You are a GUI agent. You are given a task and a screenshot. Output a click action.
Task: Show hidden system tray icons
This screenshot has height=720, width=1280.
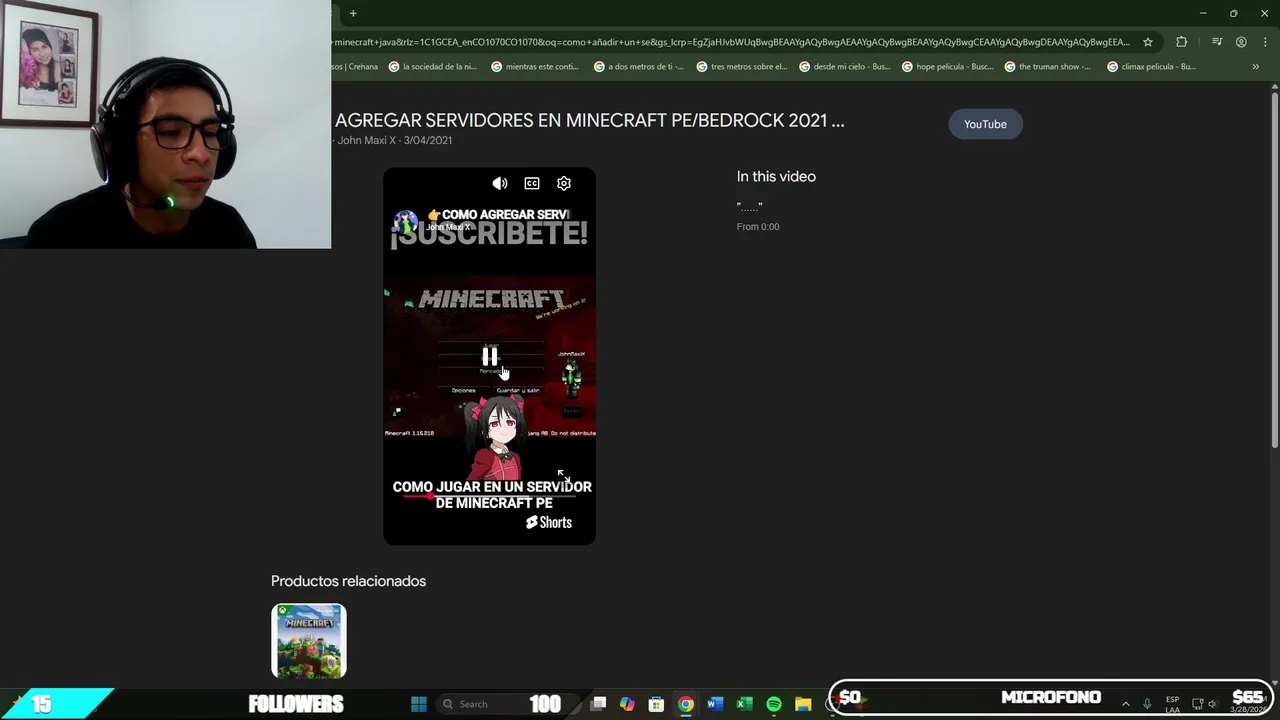pos(1125,704)
